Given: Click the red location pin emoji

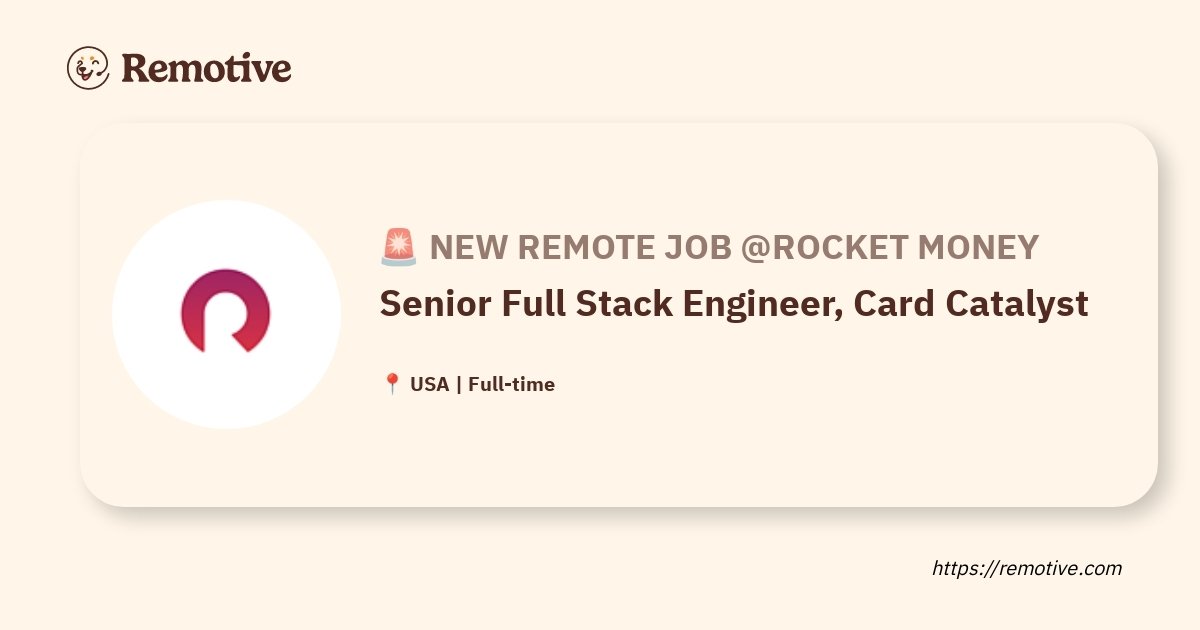Looking at the screenshot, I should pos(392,384).
